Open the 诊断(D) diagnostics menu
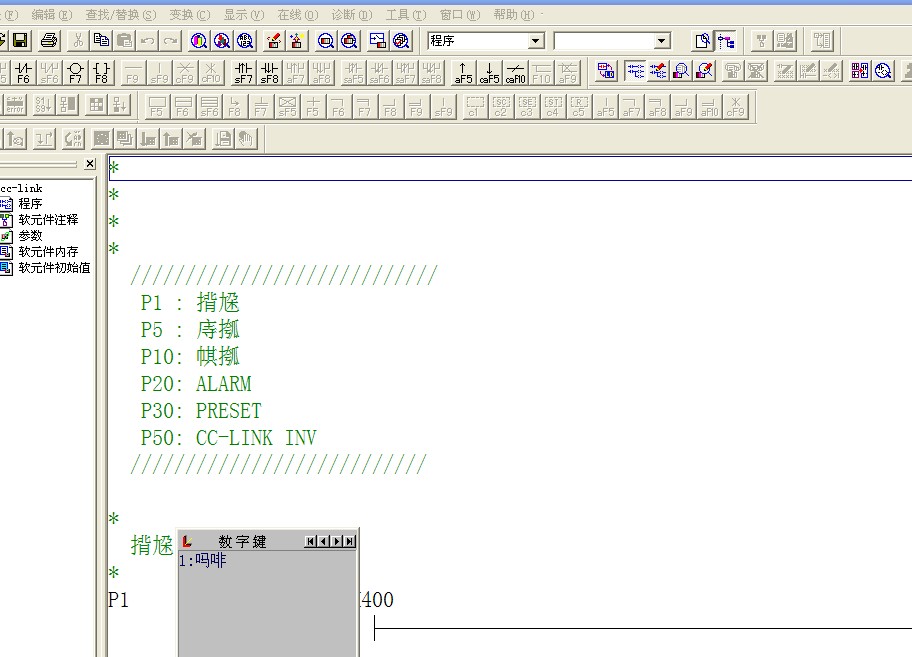The width and height of the screenshot is (912, 657). 350,15
